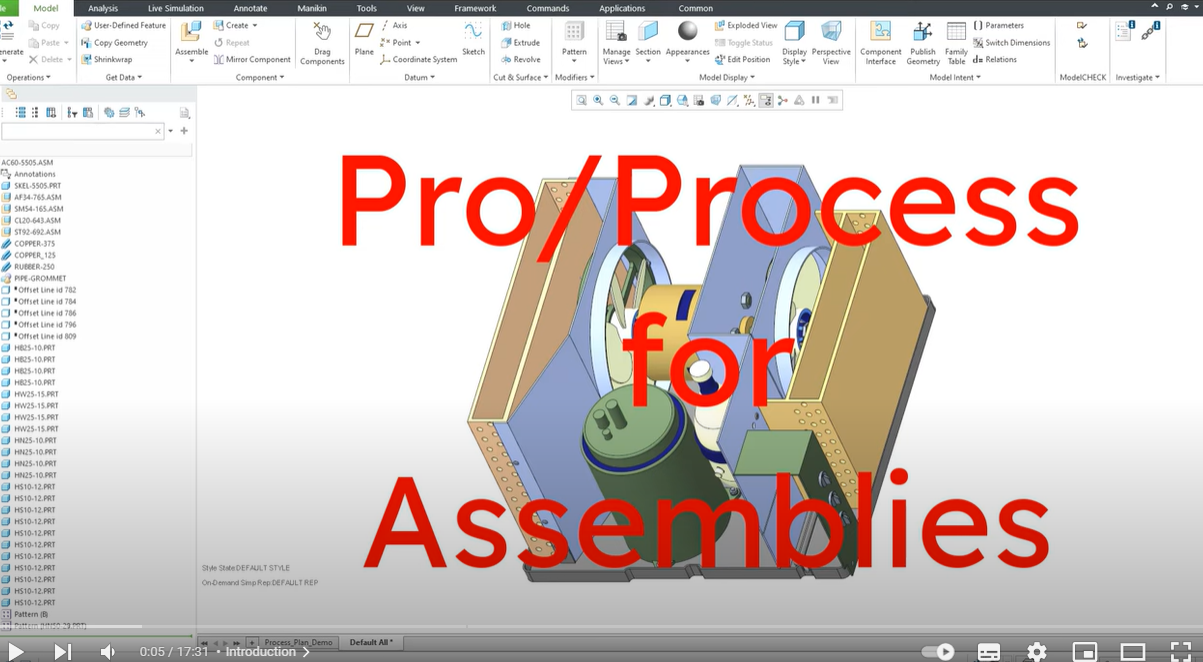Viewport: 1203px width, 662px height.
Task: Skip to next video
Action: coord(62,652)
